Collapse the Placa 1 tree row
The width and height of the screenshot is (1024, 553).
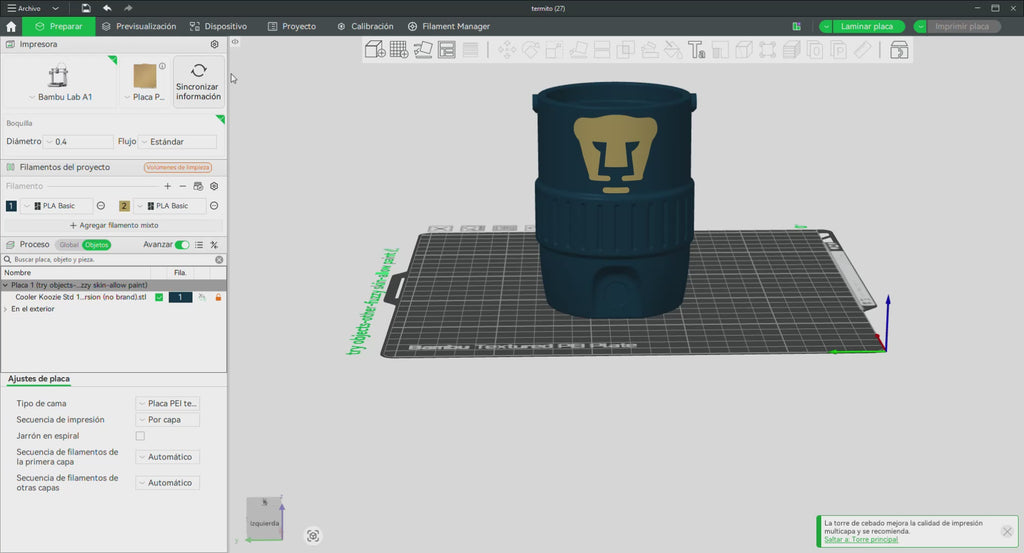click(x=6, y=285)
